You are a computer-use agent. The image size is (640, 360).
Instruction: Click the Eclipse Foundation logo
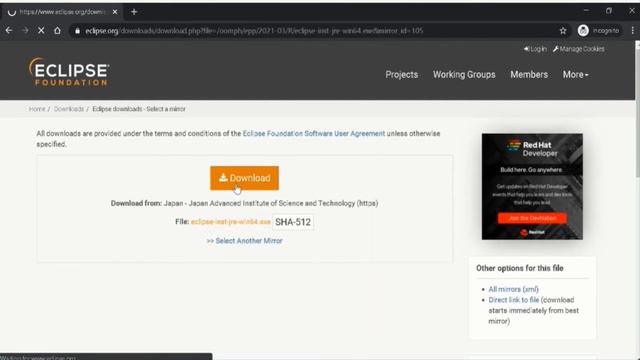pos(69,72)
